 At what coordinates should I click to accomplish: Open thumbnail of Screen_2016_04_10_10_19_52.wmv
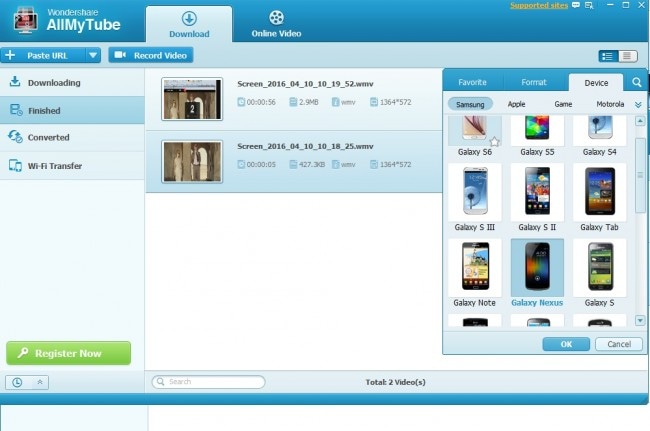tap(192, 99)
